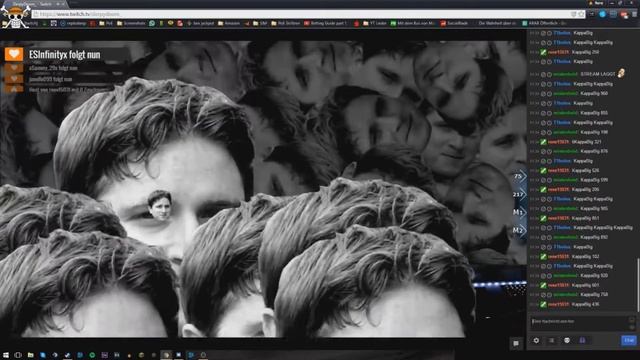The width and height of the screenshot is (640, 360).
Task: Click the purple Bits icon below chat
Action: [x=582, y=340]
